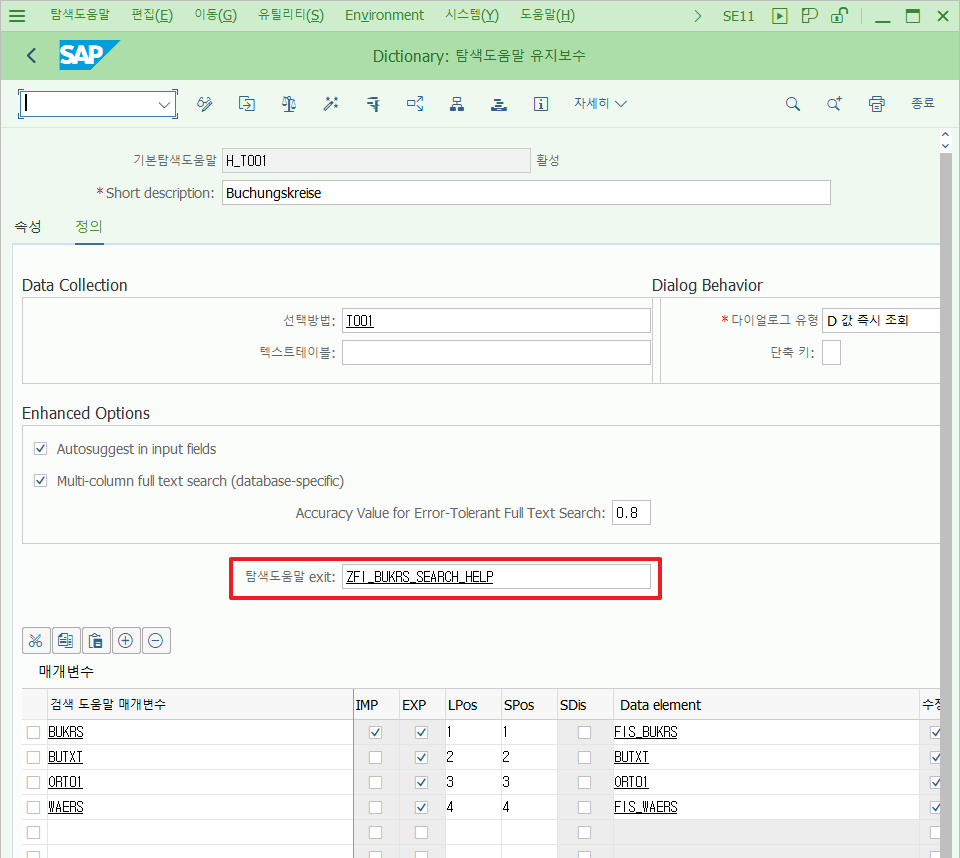Click the Find magnifier icon

coord(793,103)
